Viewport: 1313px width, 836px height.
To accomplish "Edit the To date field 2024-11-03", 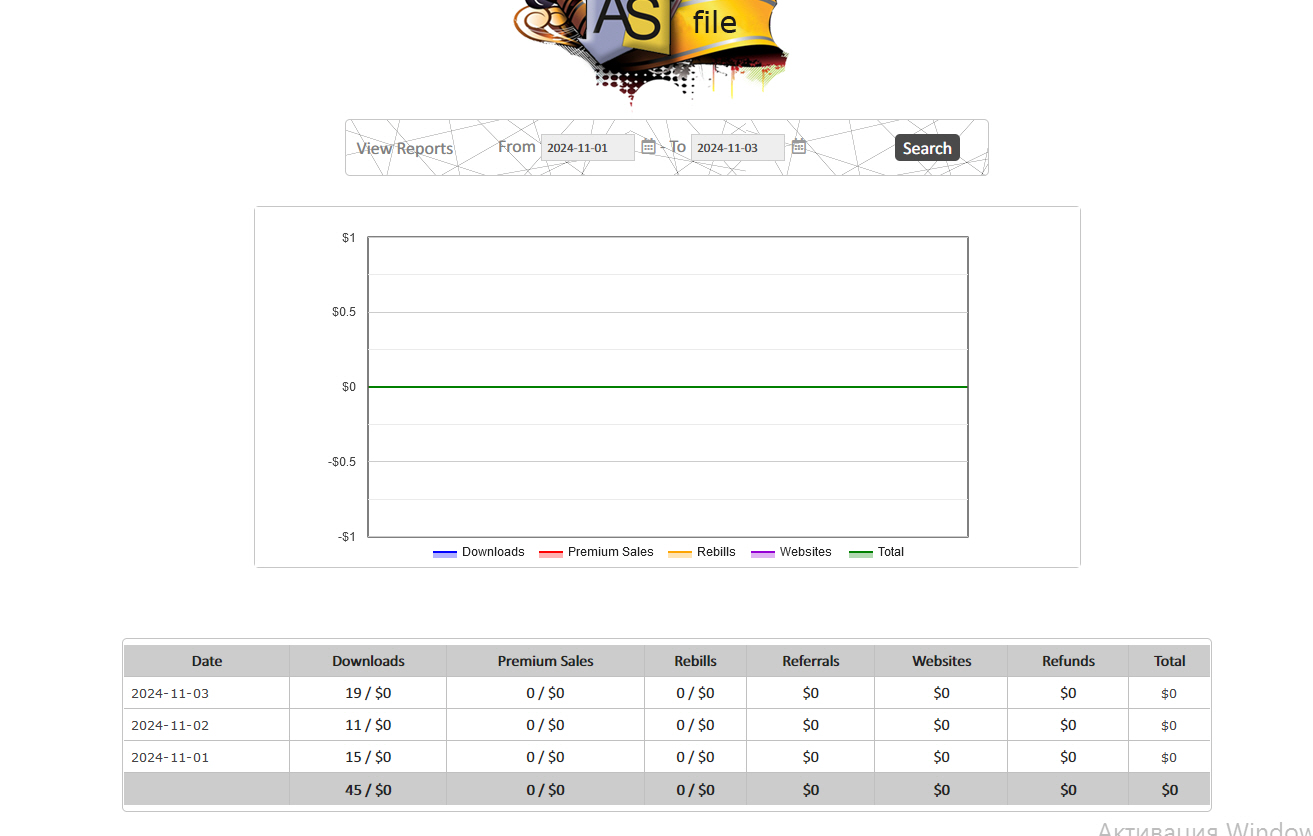I will tap(738, 148).
